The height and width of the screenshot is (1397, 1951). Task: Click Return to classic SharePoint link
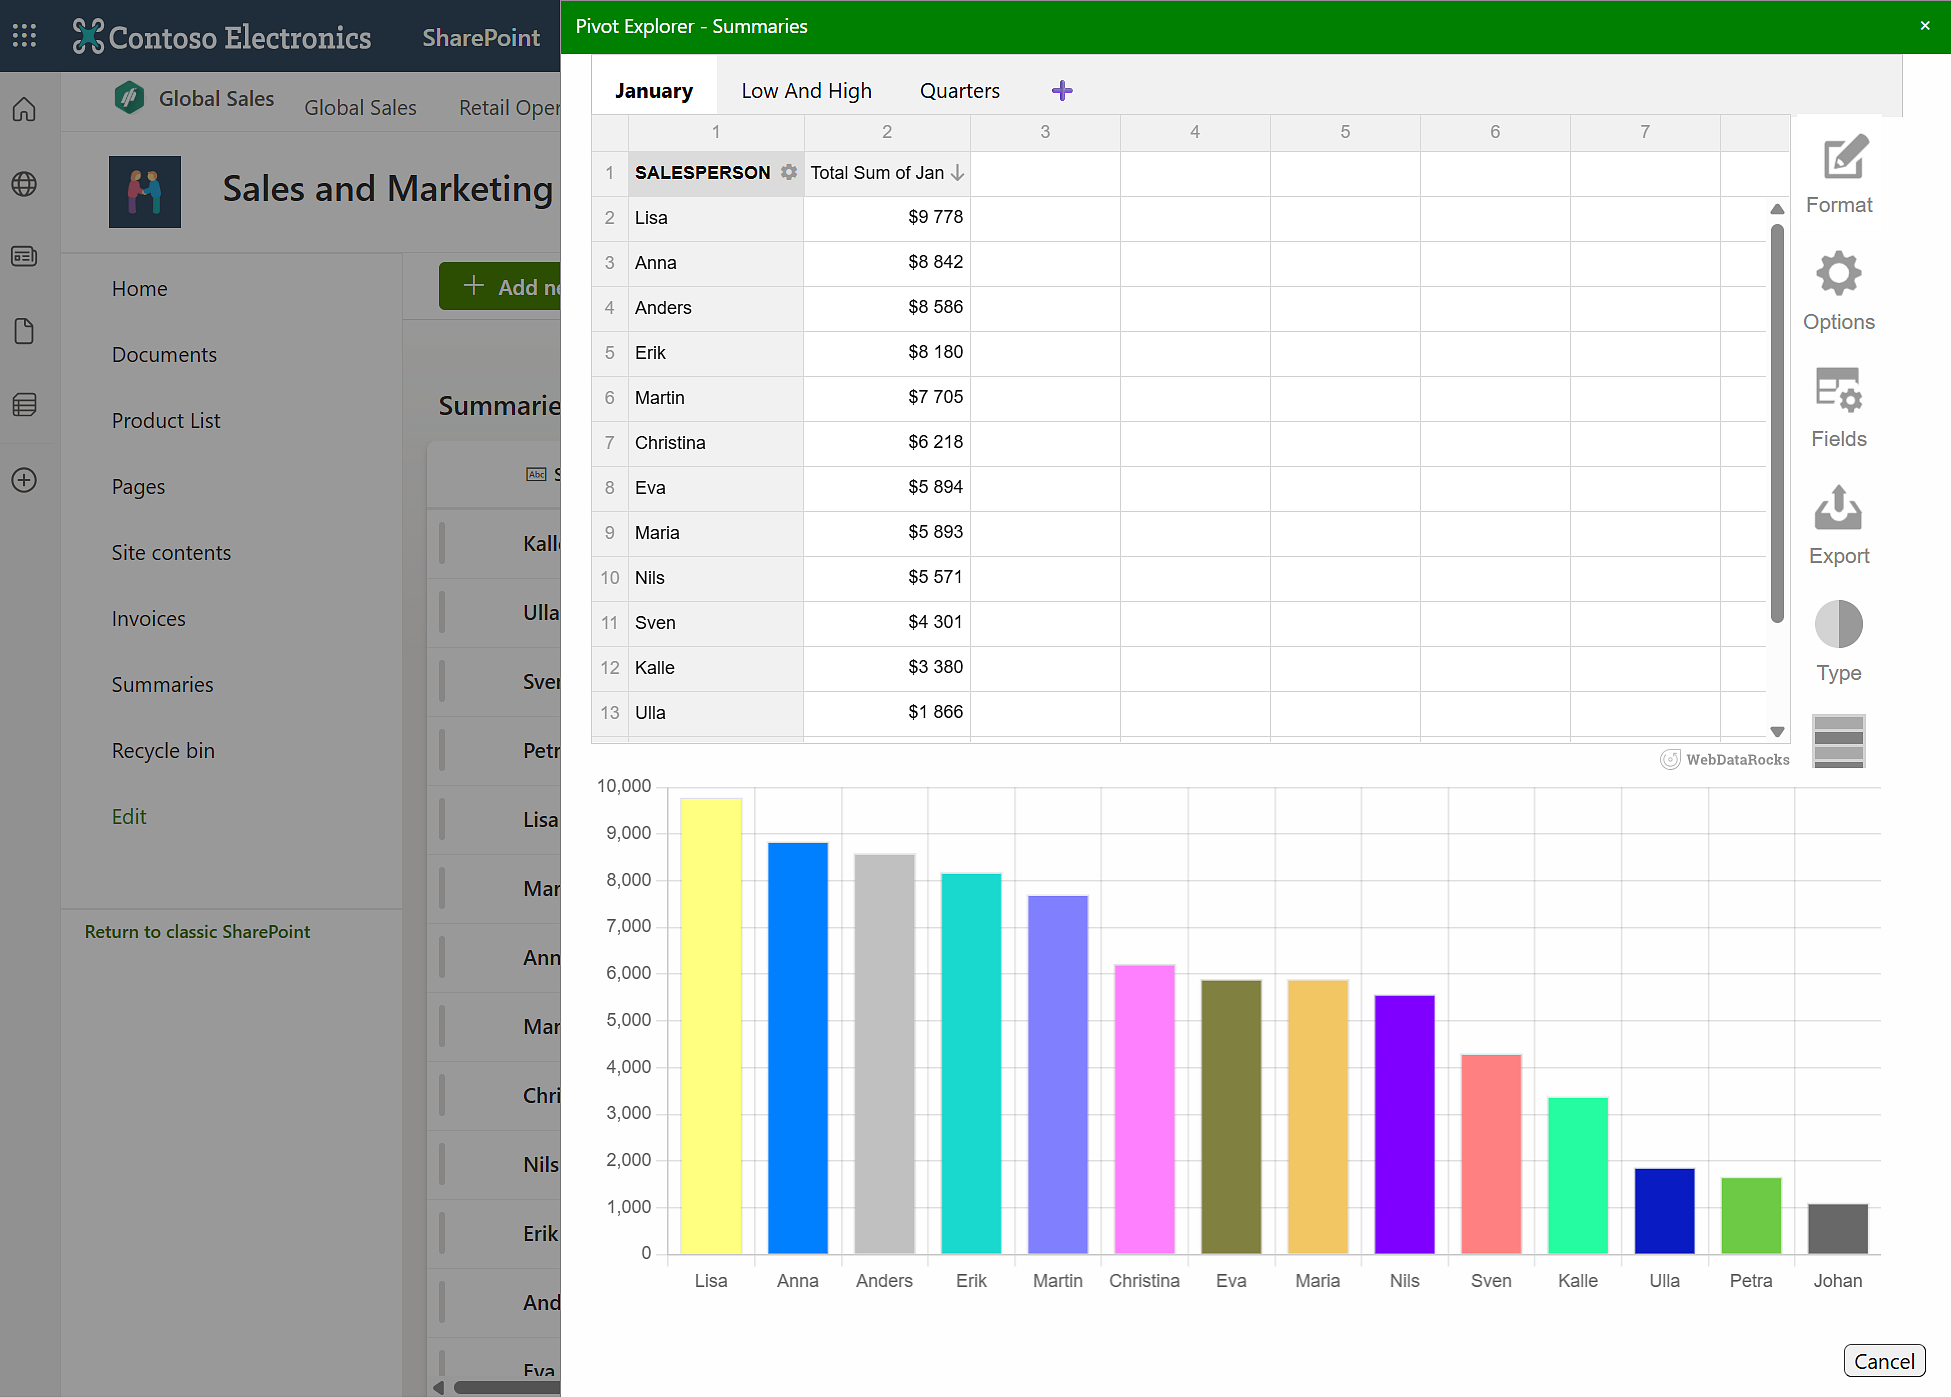point(197,931)
